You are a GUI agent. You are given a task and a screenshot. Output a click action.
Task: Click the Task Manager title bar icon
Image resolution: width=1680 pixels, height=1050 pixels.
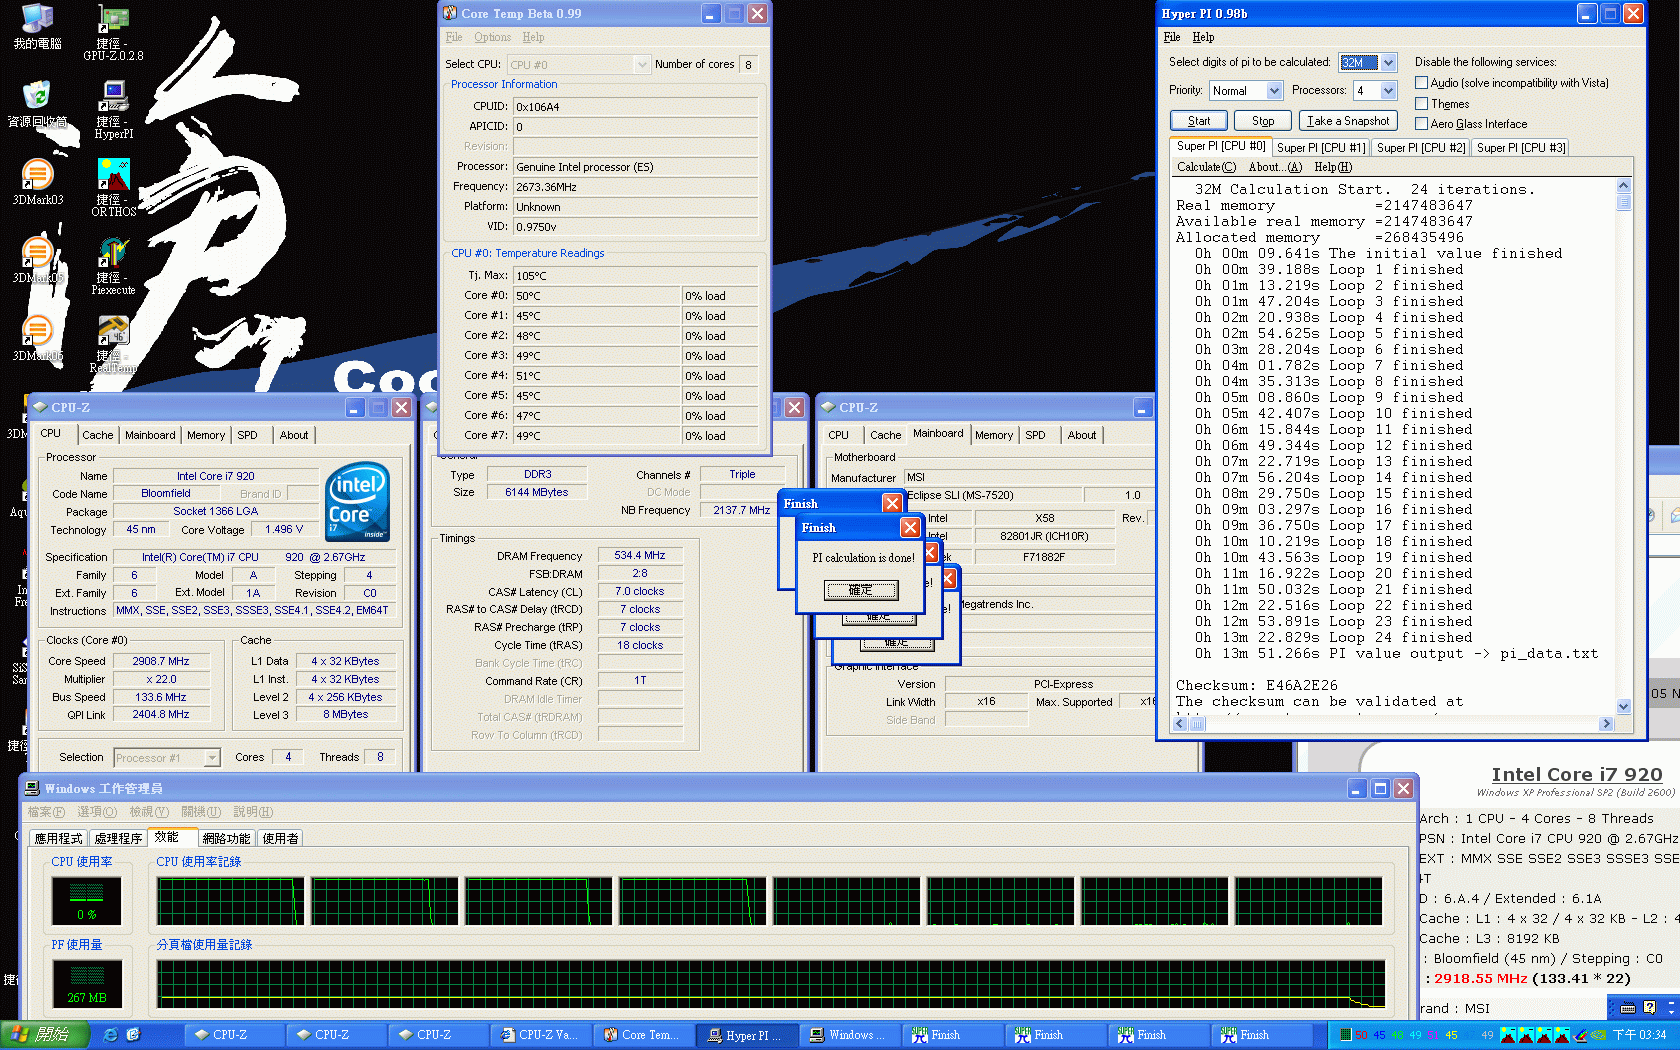point(32,788)
